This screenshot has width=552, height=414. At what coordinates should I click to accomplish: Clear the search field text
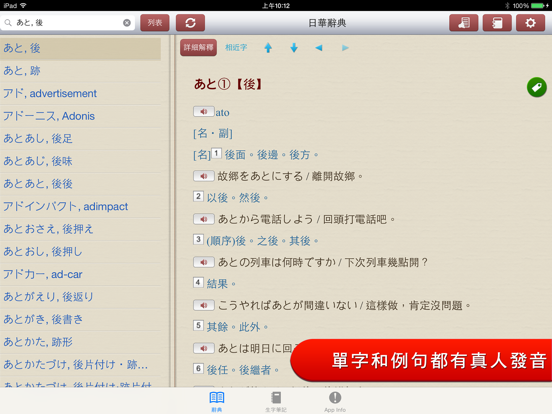(x=127, y=23)
